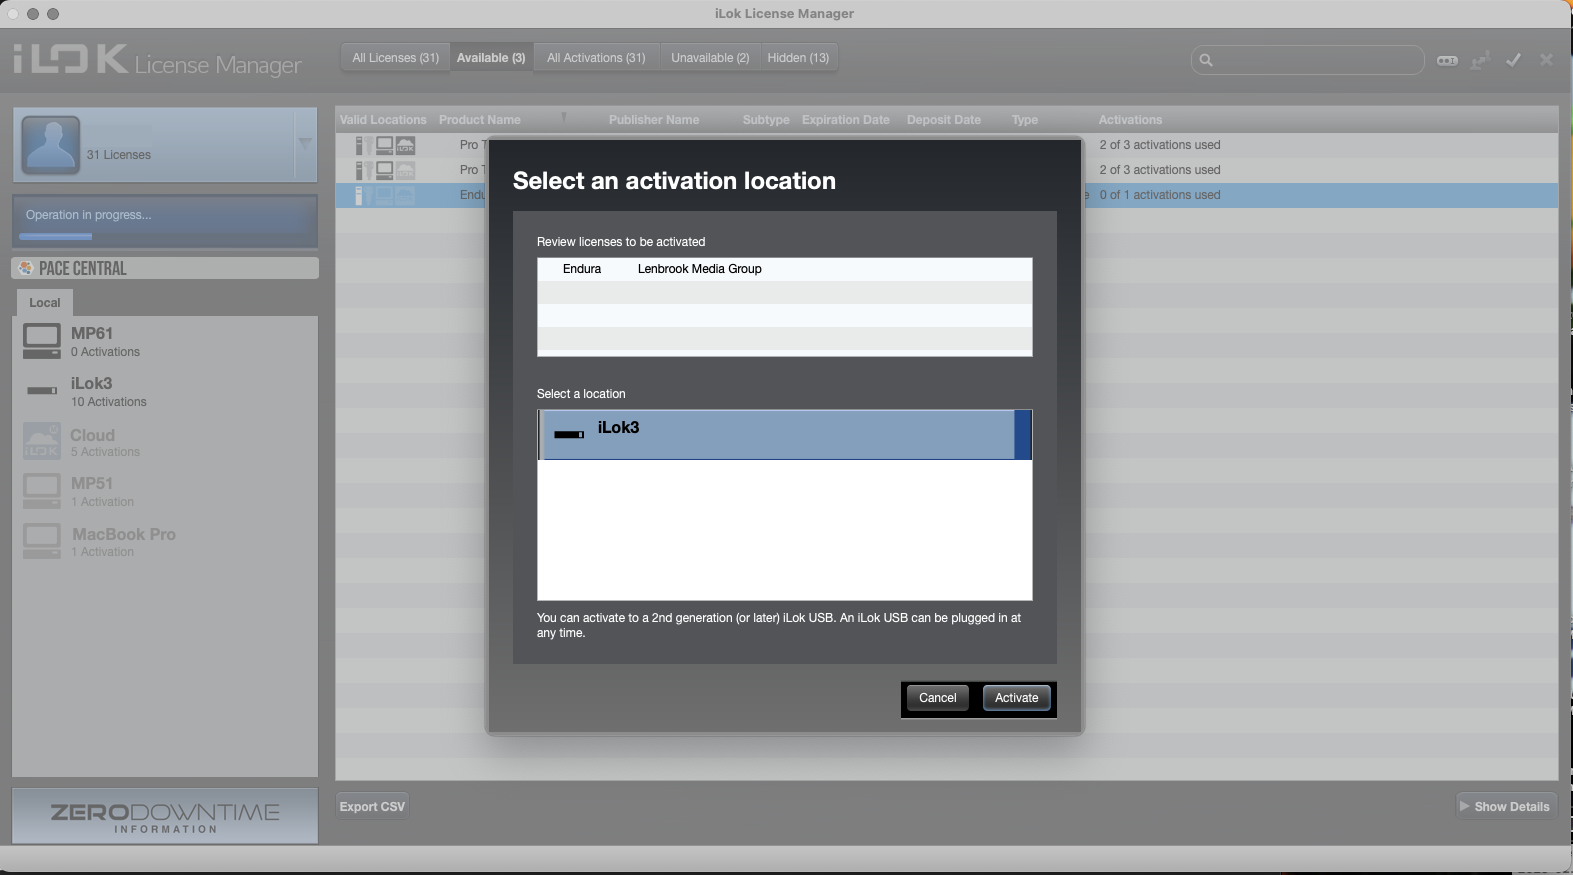
Task: Select the MP51 computer location
Action: point(165,491)
